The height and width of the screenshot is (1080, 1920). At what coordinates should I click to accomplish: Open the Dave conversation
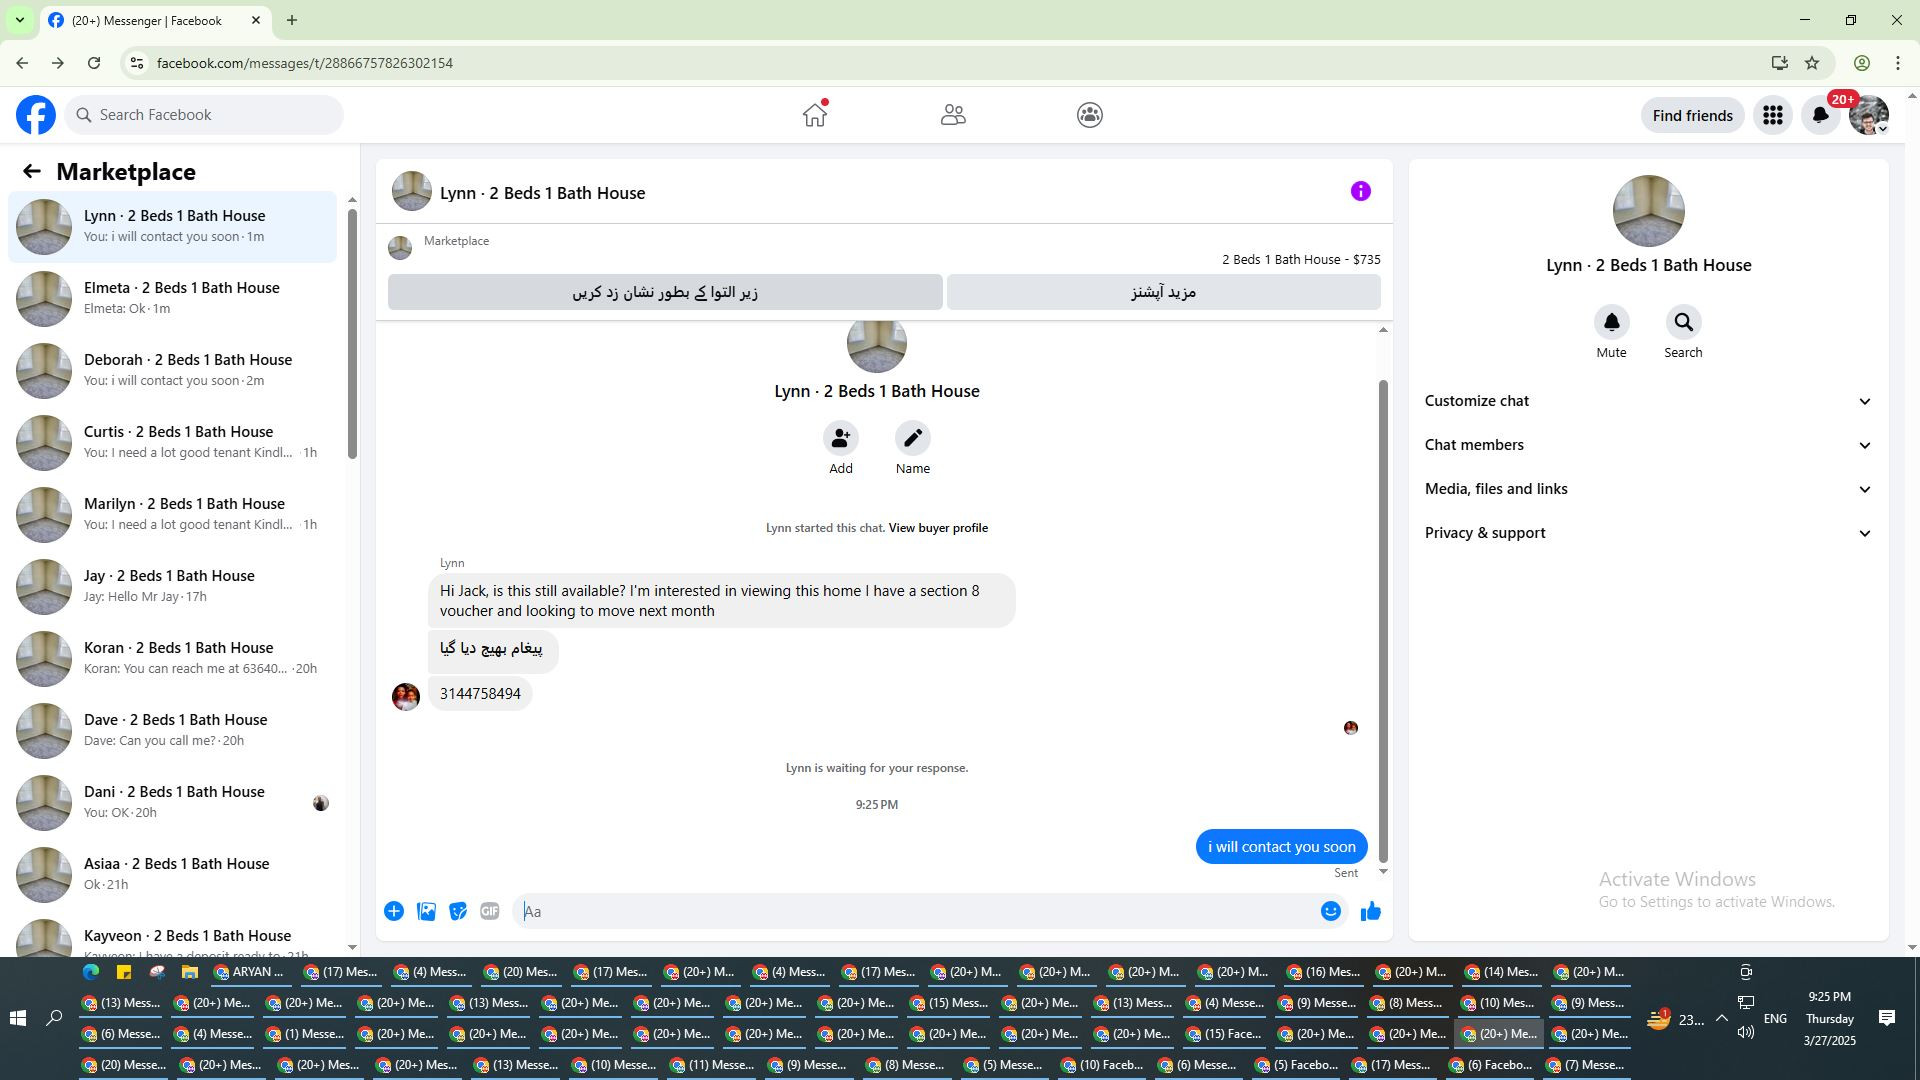[173, 731]
